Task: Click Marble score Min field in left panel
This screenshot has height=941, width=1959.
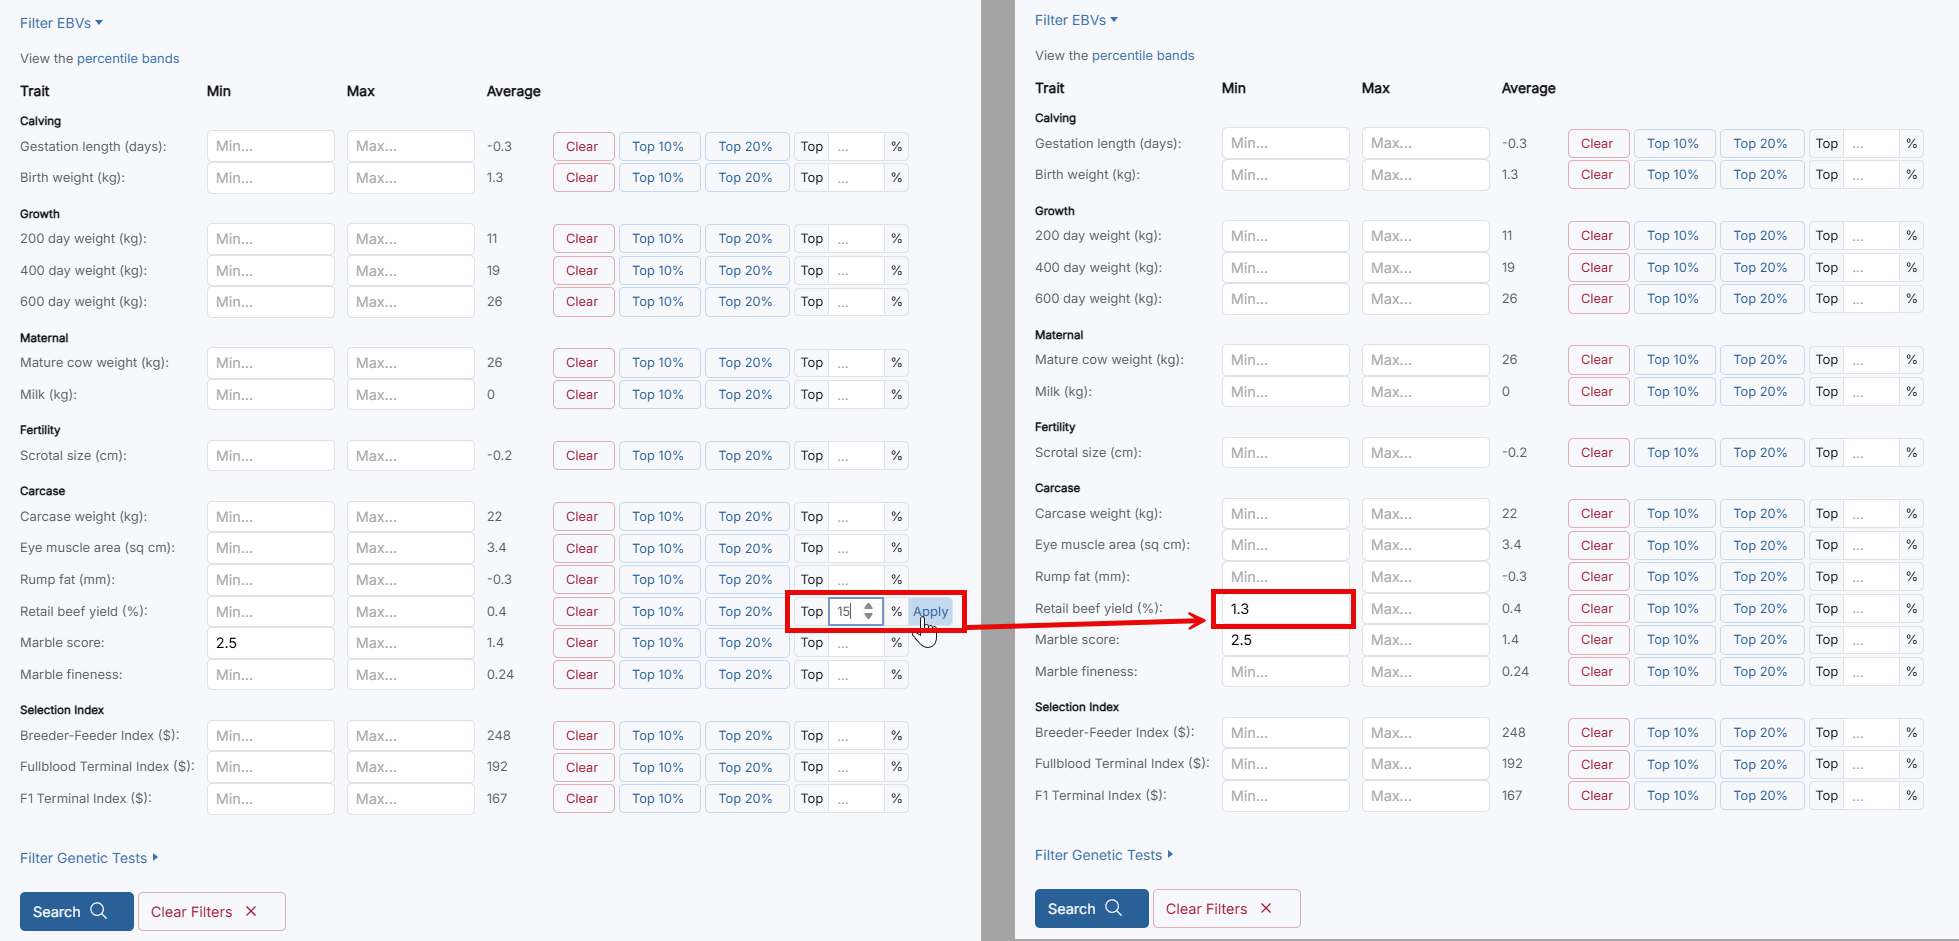Action: click(270, 643)
